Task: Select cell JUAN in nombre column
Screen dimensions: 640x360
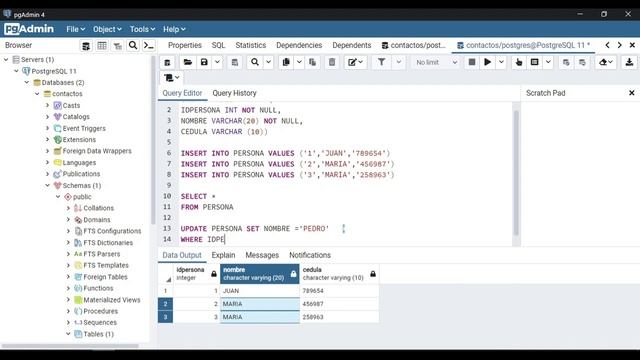Action: click(x=260, y=291)
